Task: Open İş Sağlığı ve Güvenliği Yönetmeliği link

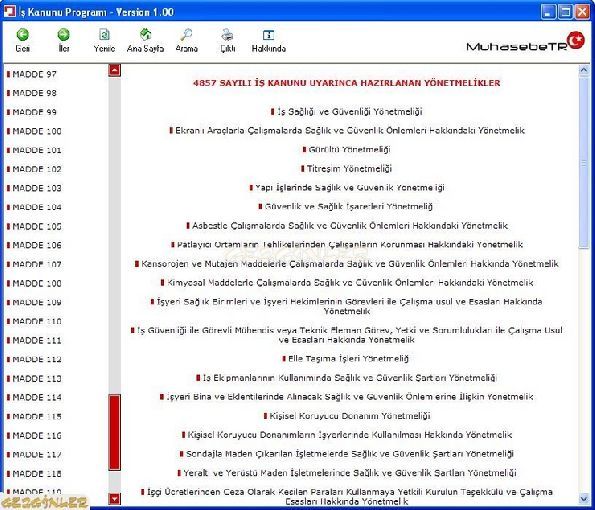Action: click(x=349, y=112)
